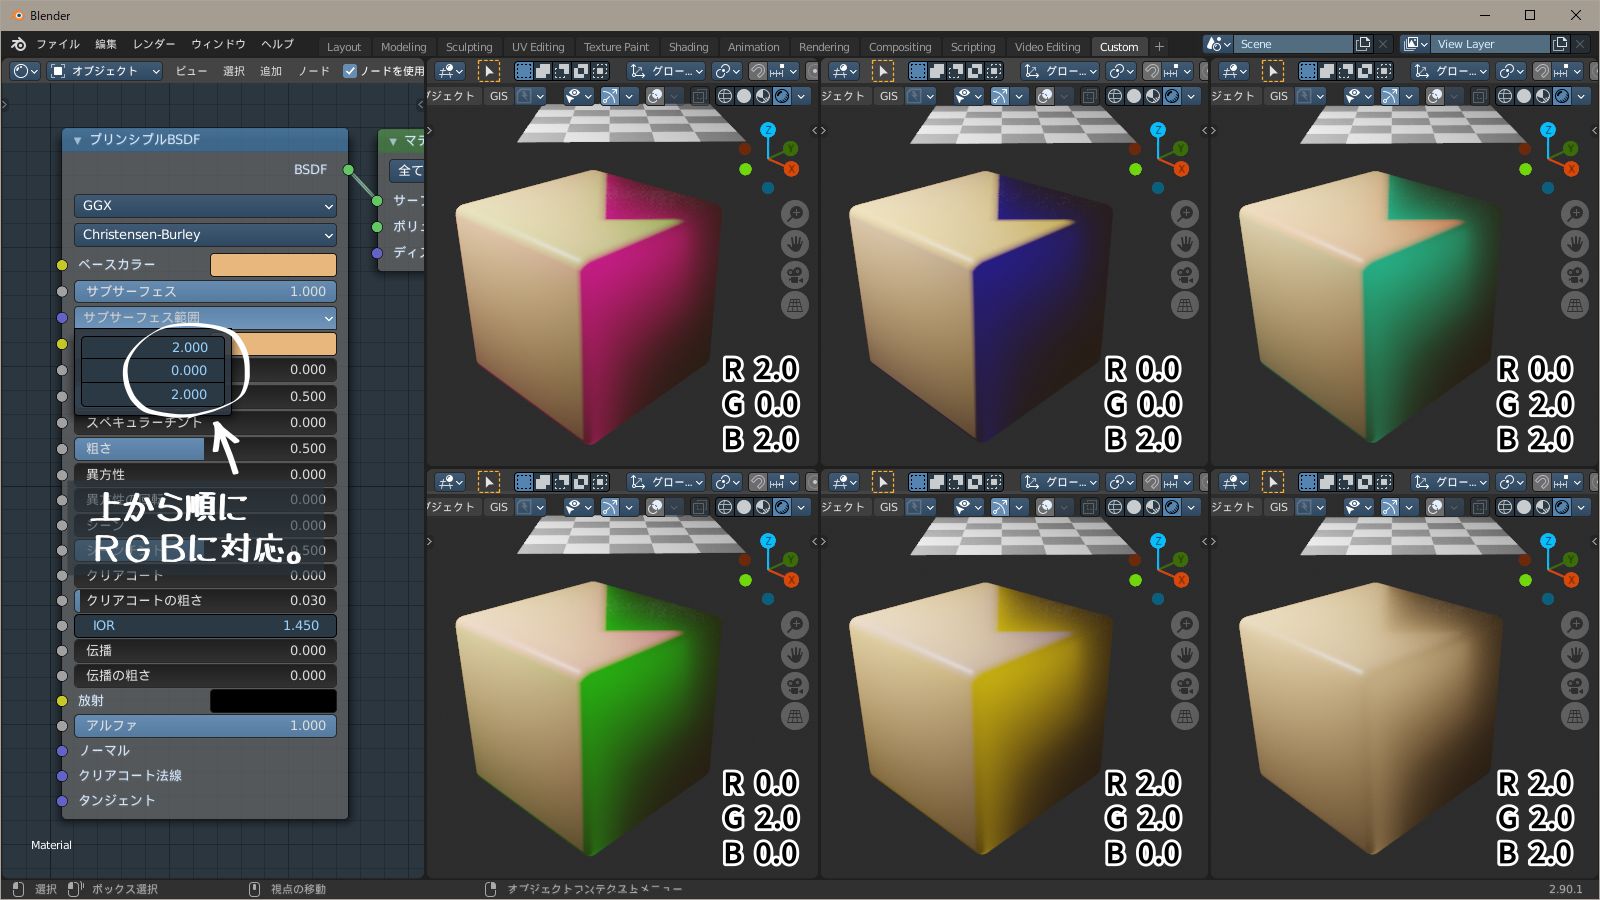
Task: Open the Christensen-Burley subsurface method dropdown
Action: point(205,234)
